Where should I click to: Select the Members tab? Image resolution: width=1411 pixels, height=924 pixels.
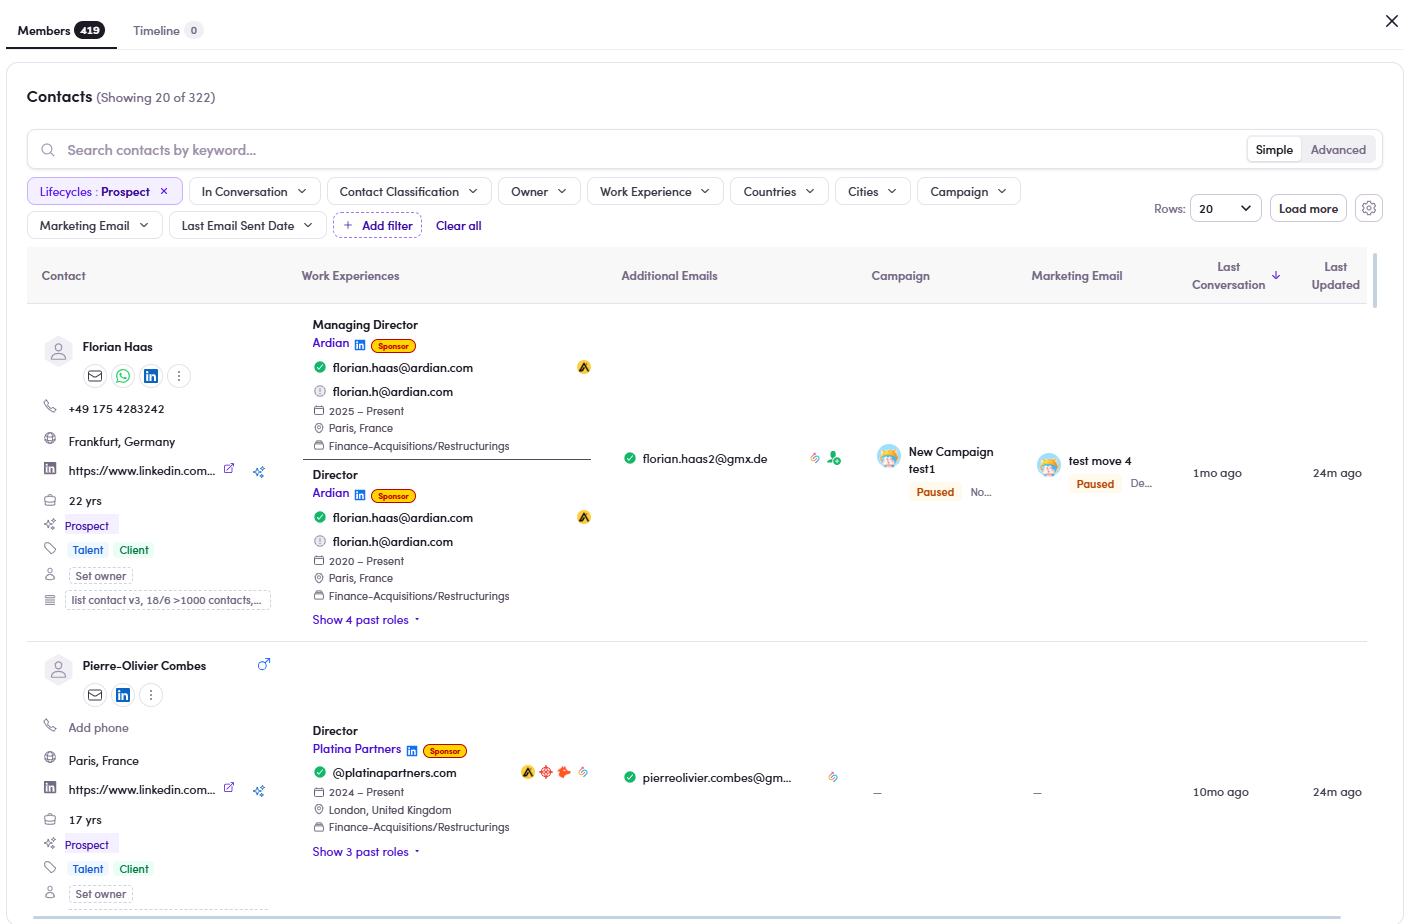point(61,30)
